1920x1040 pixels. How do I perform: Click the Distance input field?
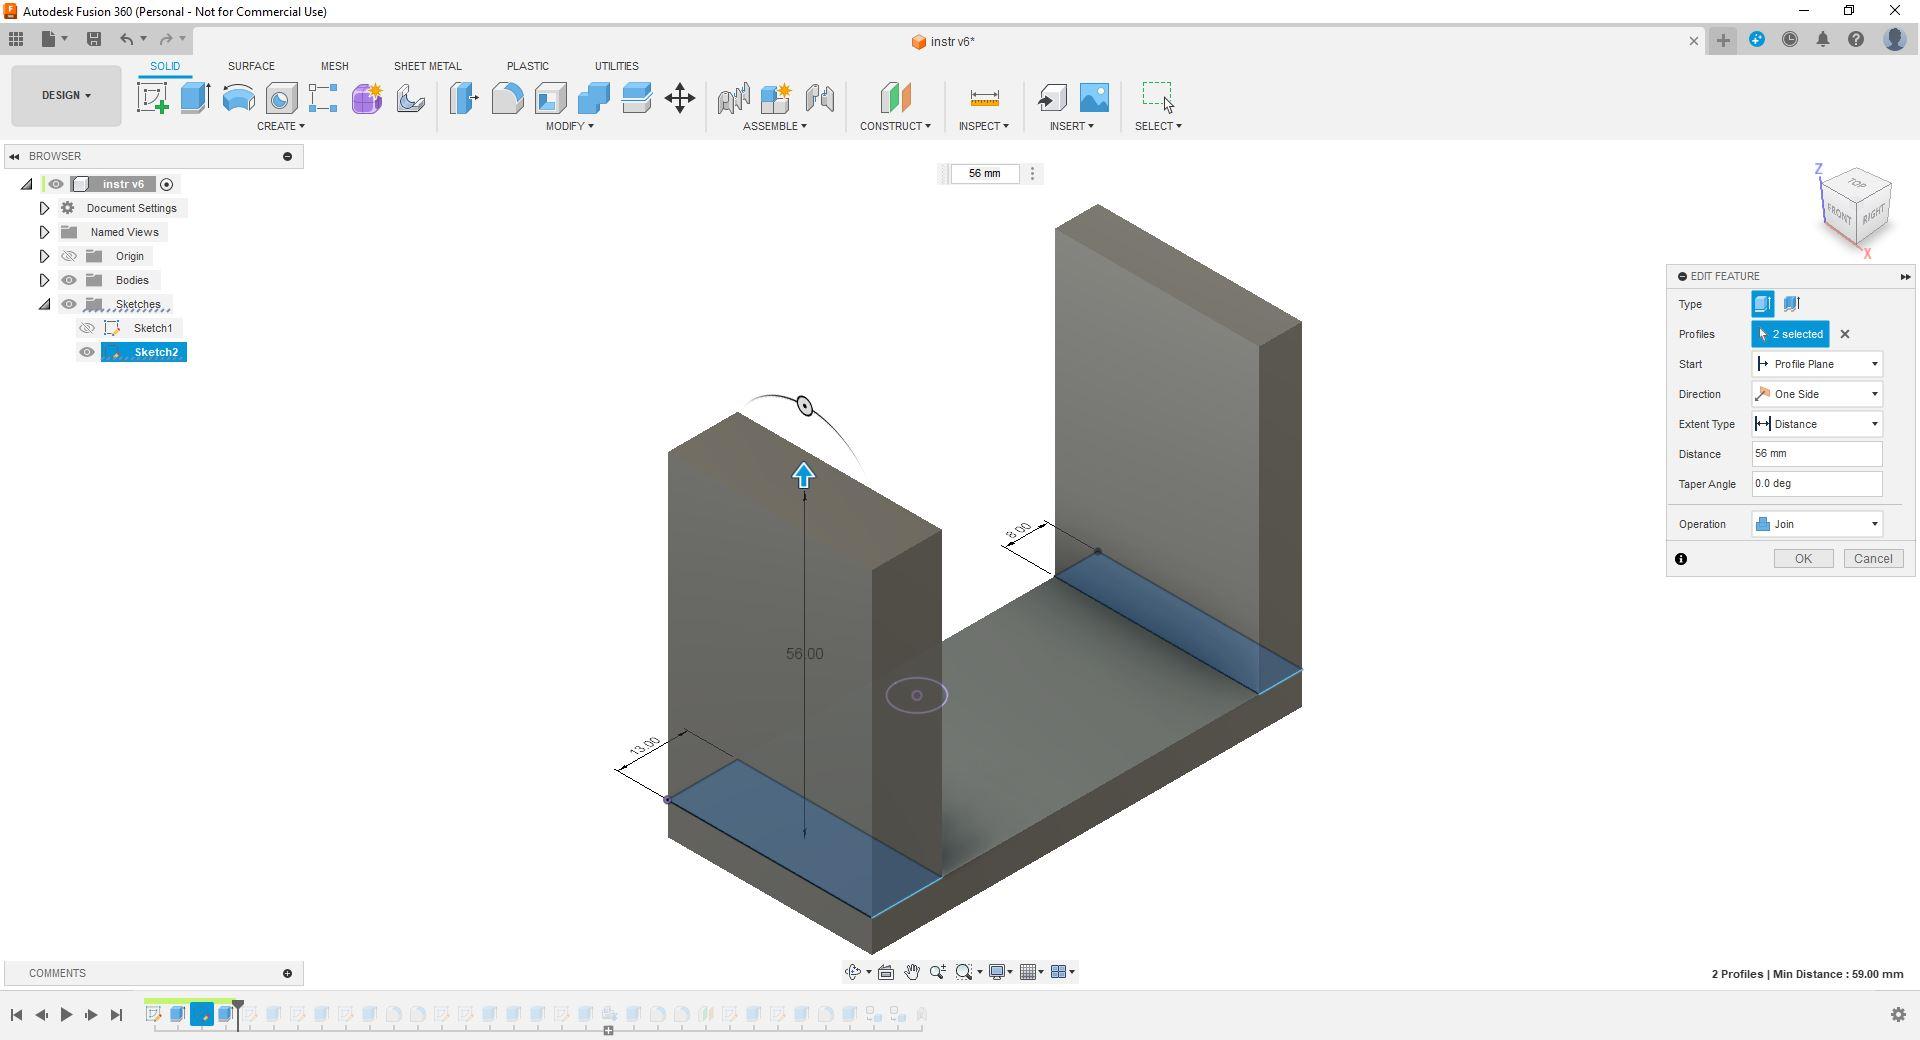click(x=1817, y=454)
